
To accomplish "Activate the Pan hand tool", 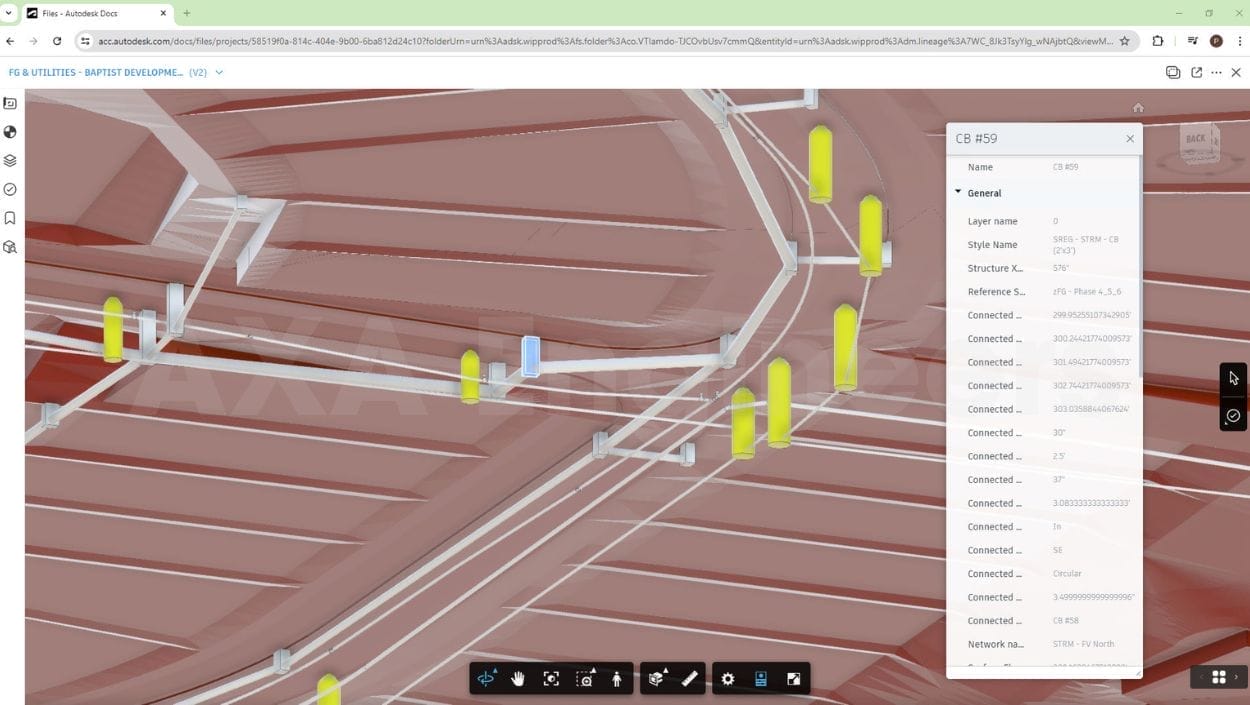I will (x=518, y=679).
